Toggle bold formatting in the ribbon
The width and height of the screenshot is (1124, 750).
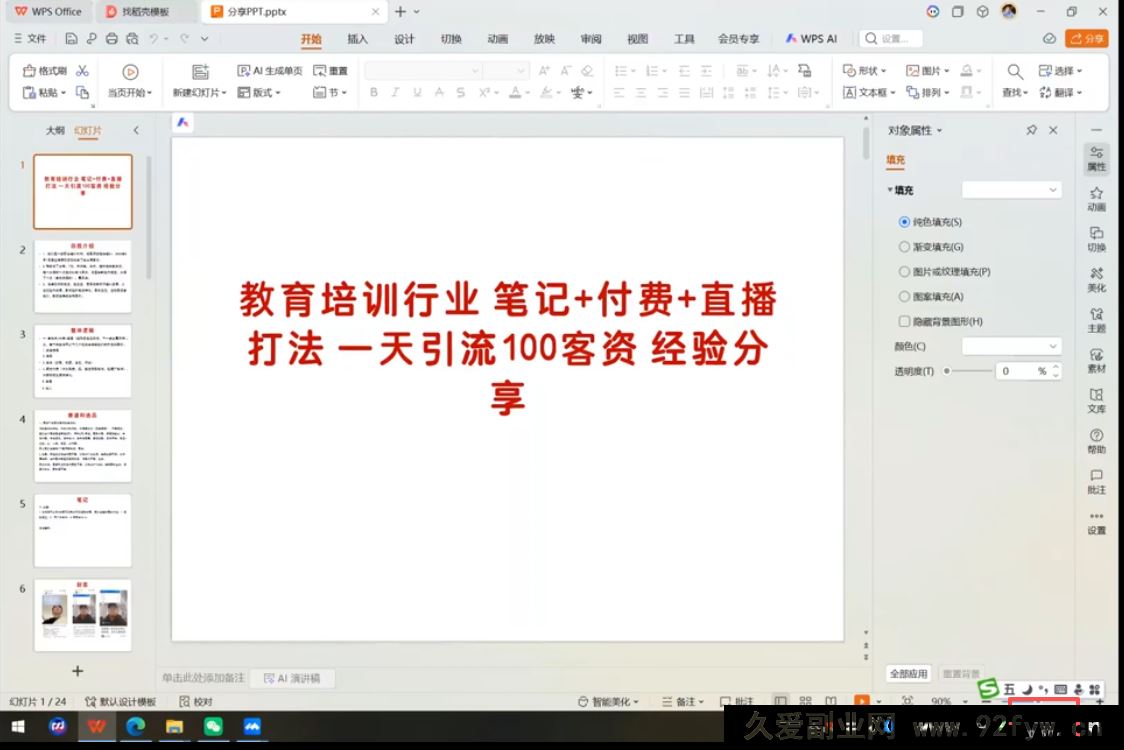coord(373,92)
